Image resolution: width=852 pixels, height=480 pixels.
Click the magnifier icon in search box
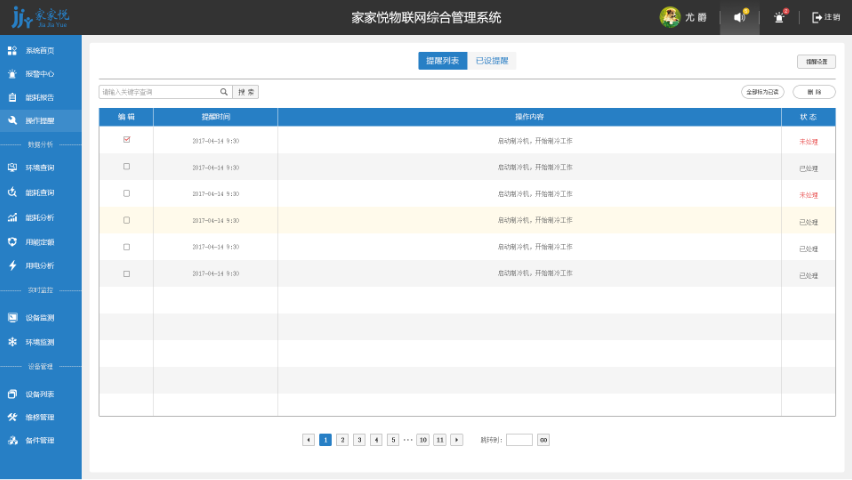[x=224, y=92]
